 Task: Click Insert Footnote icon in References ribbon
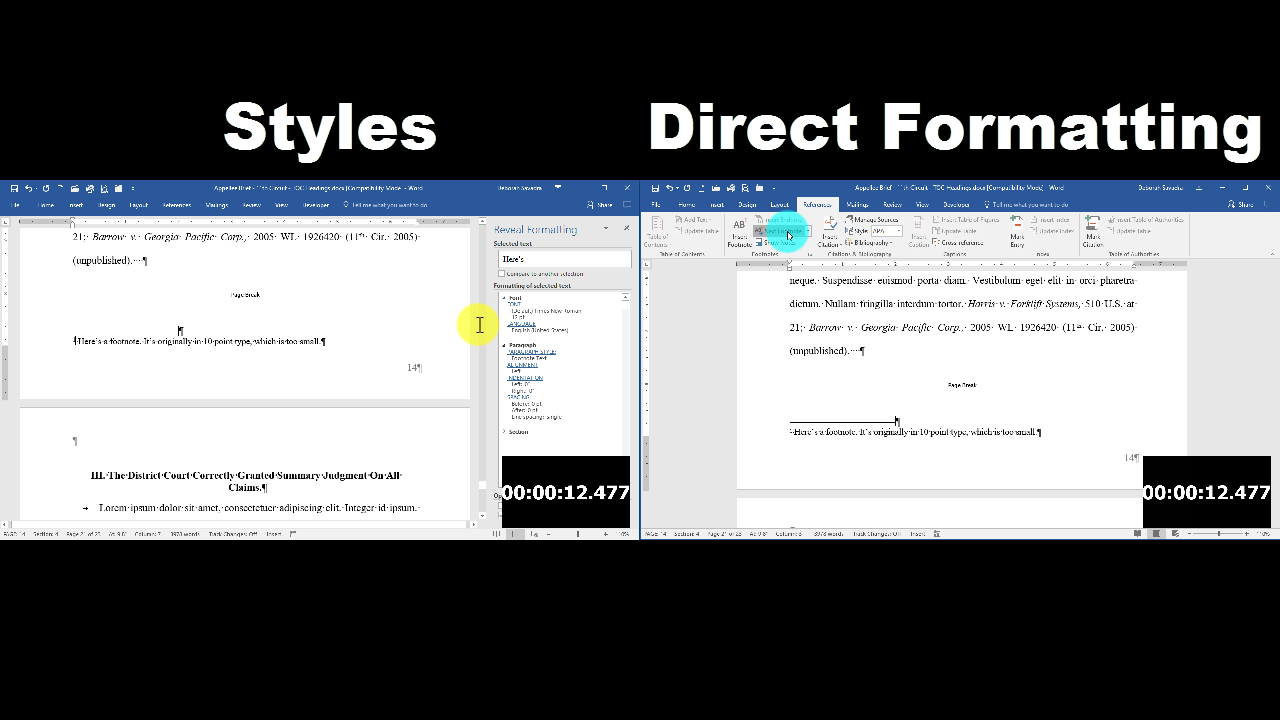point(739,232)
